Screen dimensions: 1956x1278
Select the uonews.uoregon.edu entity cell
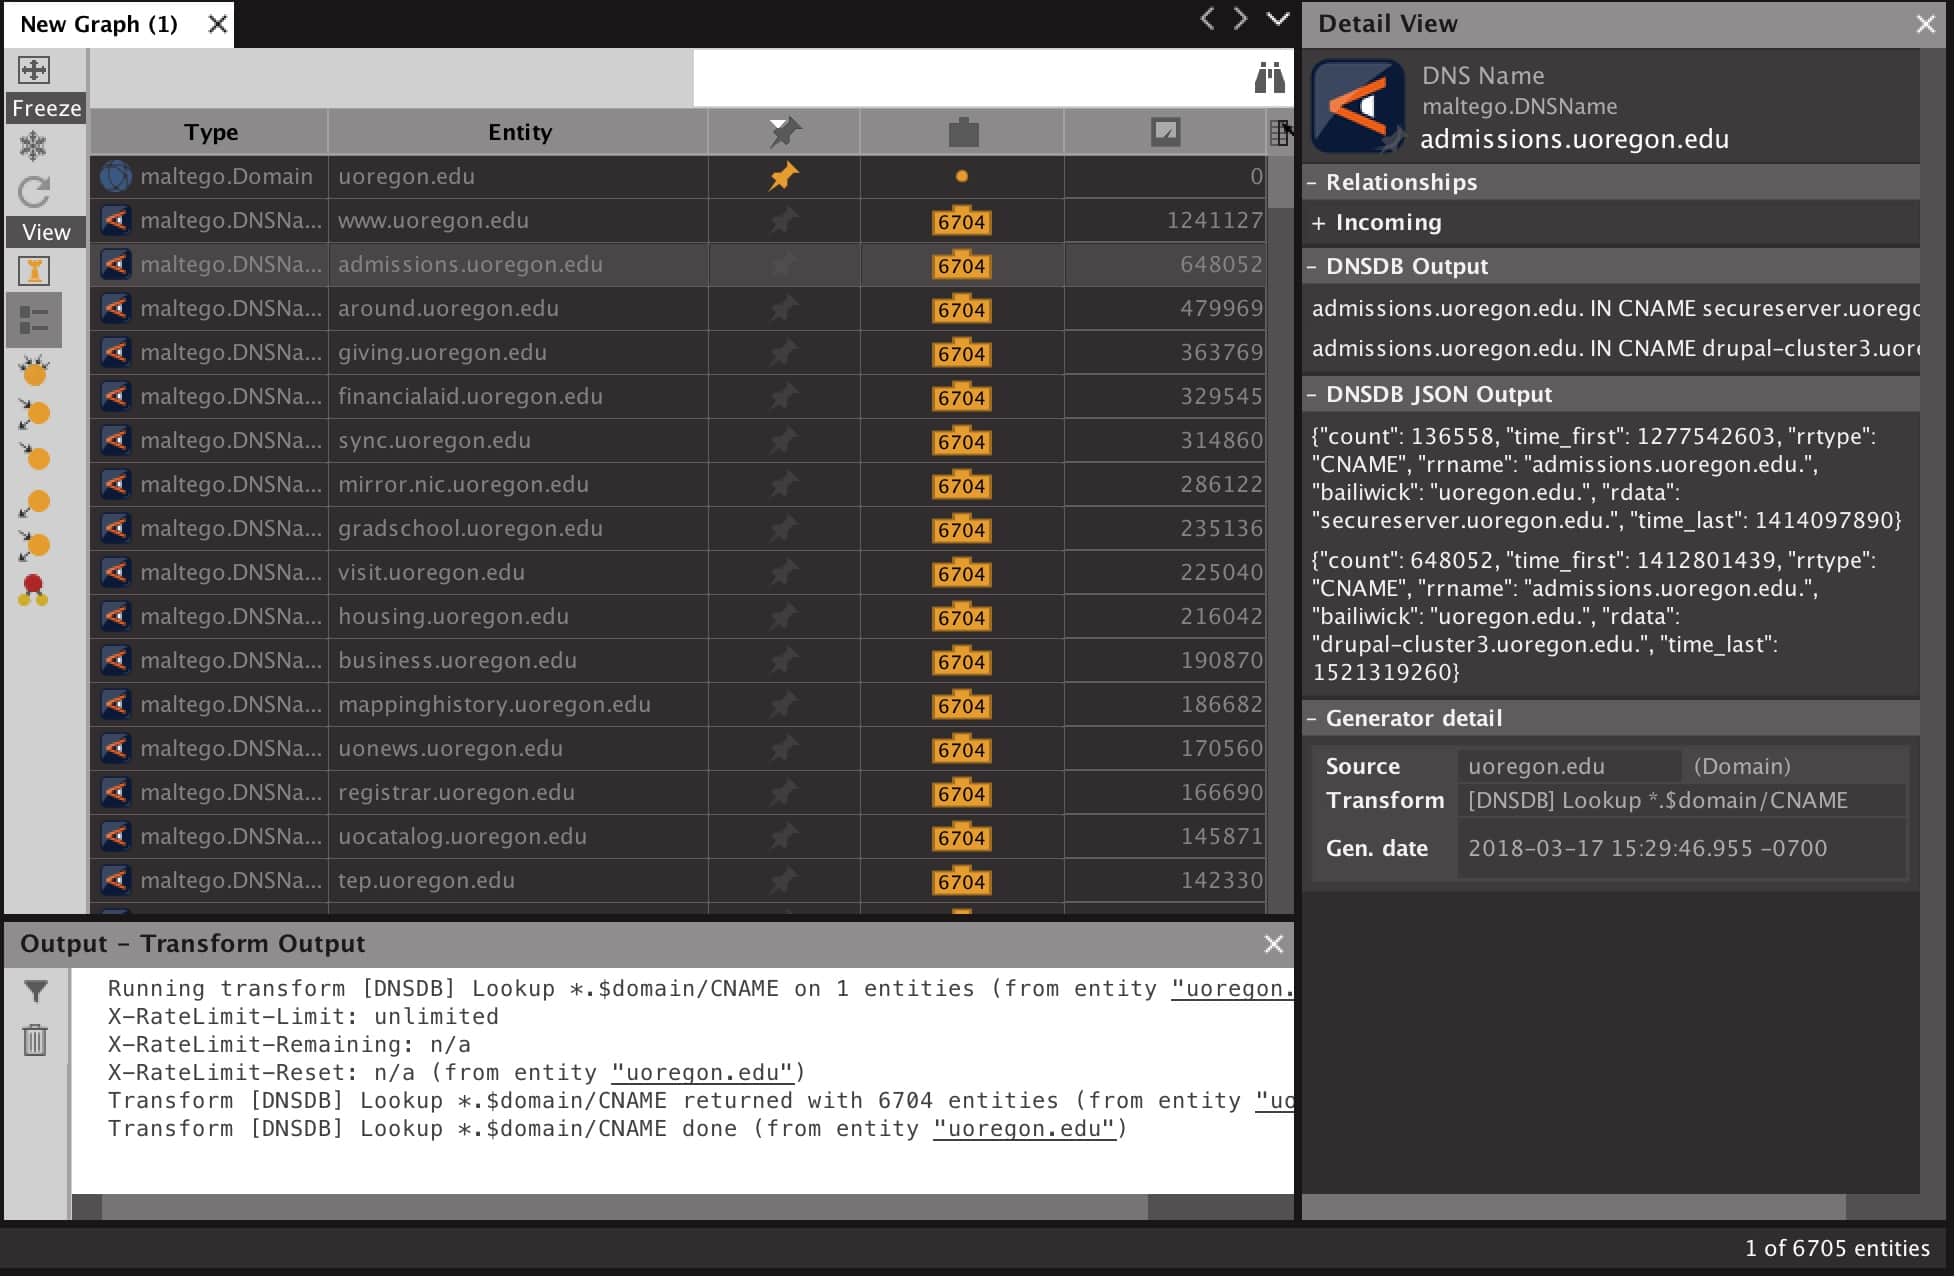(x=518, y=749)
